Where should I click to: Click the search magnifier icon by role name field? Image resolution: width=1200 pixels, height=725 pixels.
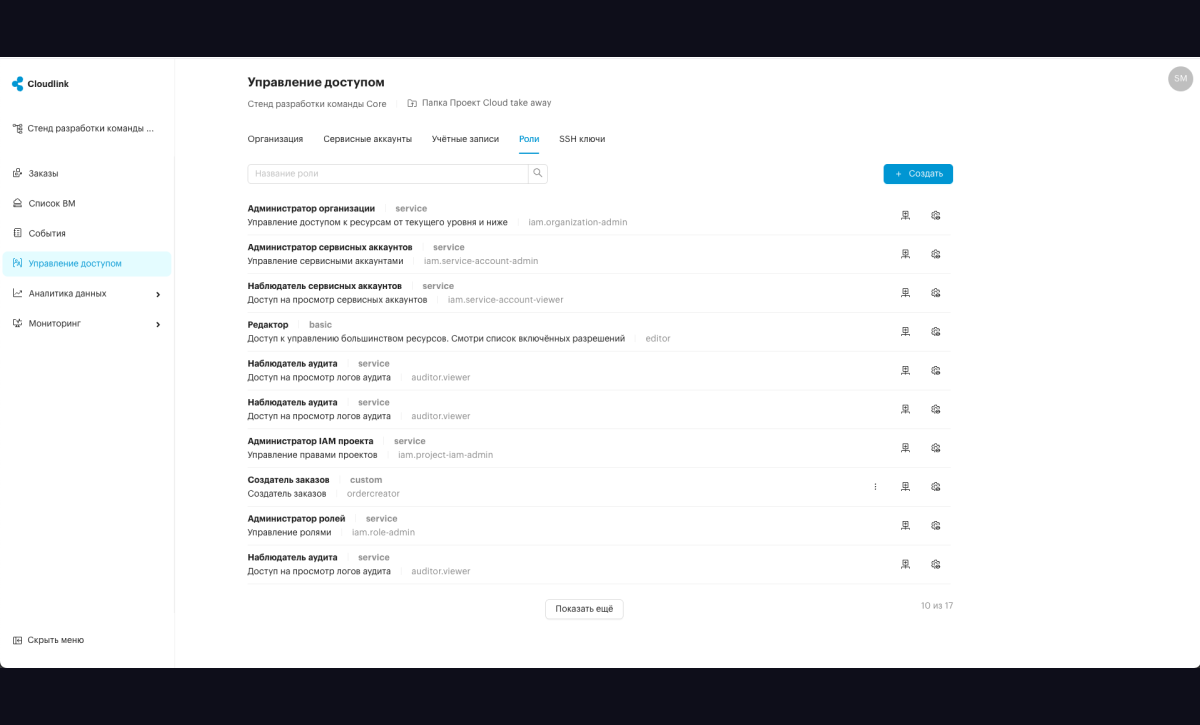click(x=538, y=174)
